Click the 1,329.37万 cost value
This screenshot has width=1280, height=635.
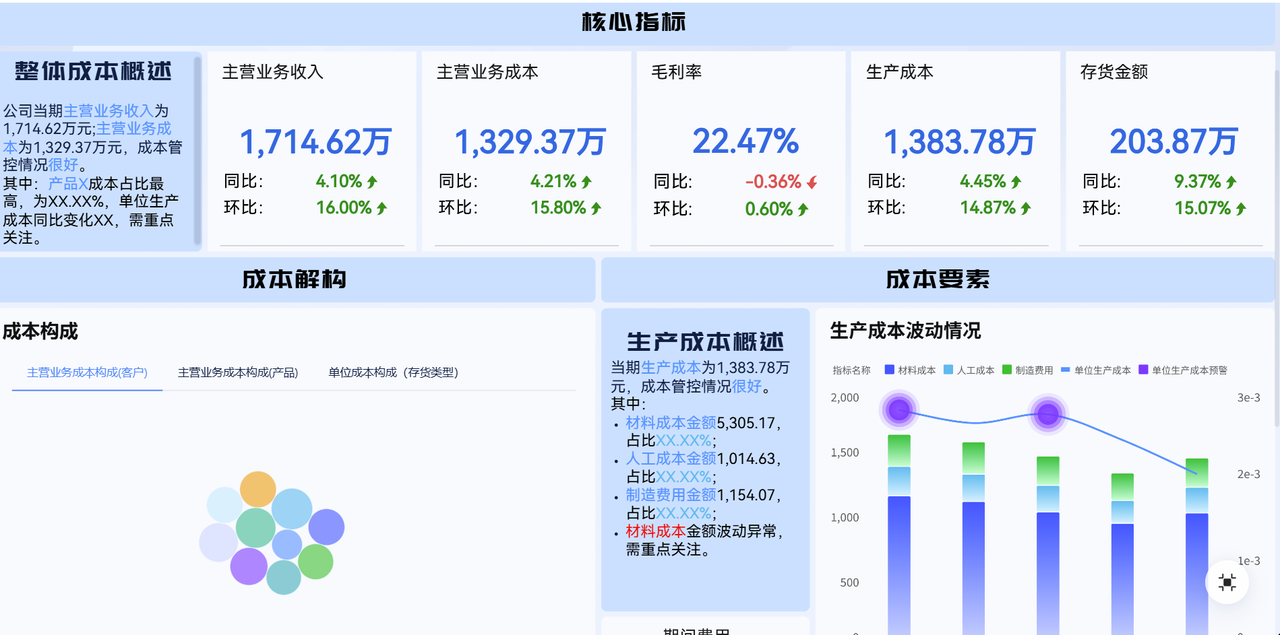[530, 142]
